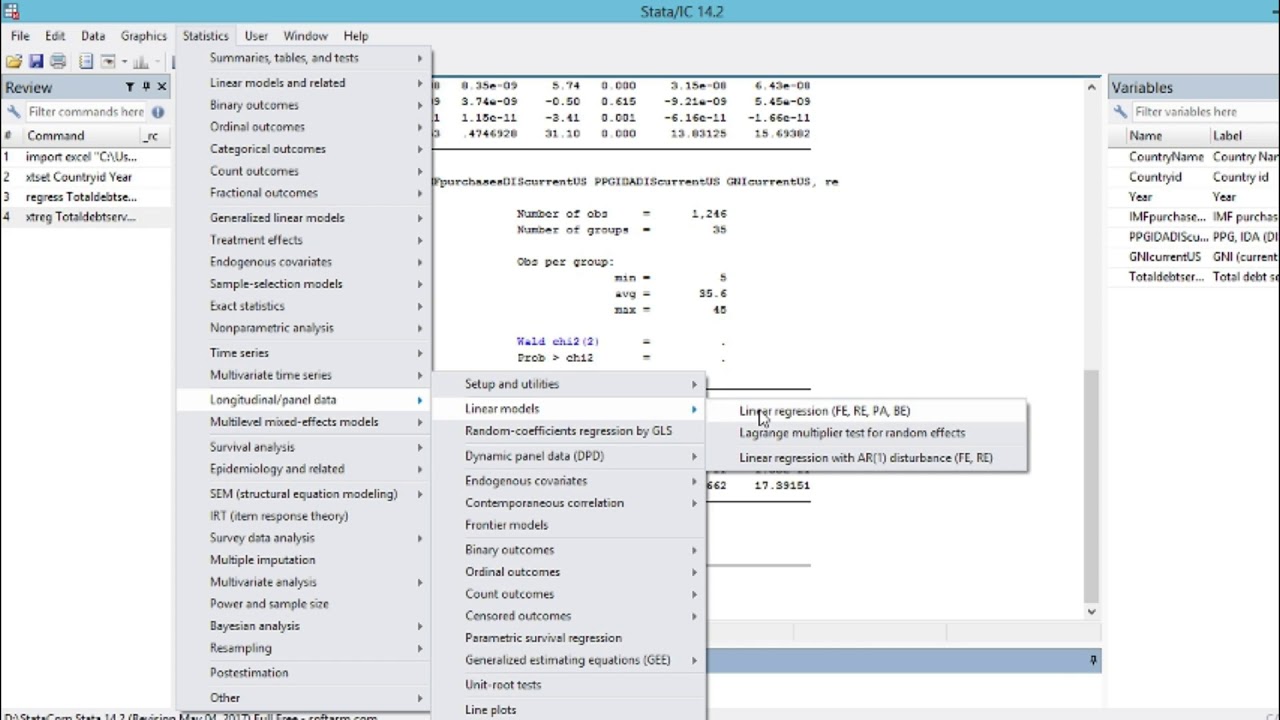Click the Results window vertical scrollbar thumb
1280x720 pixels.
tap(1091, 485)
